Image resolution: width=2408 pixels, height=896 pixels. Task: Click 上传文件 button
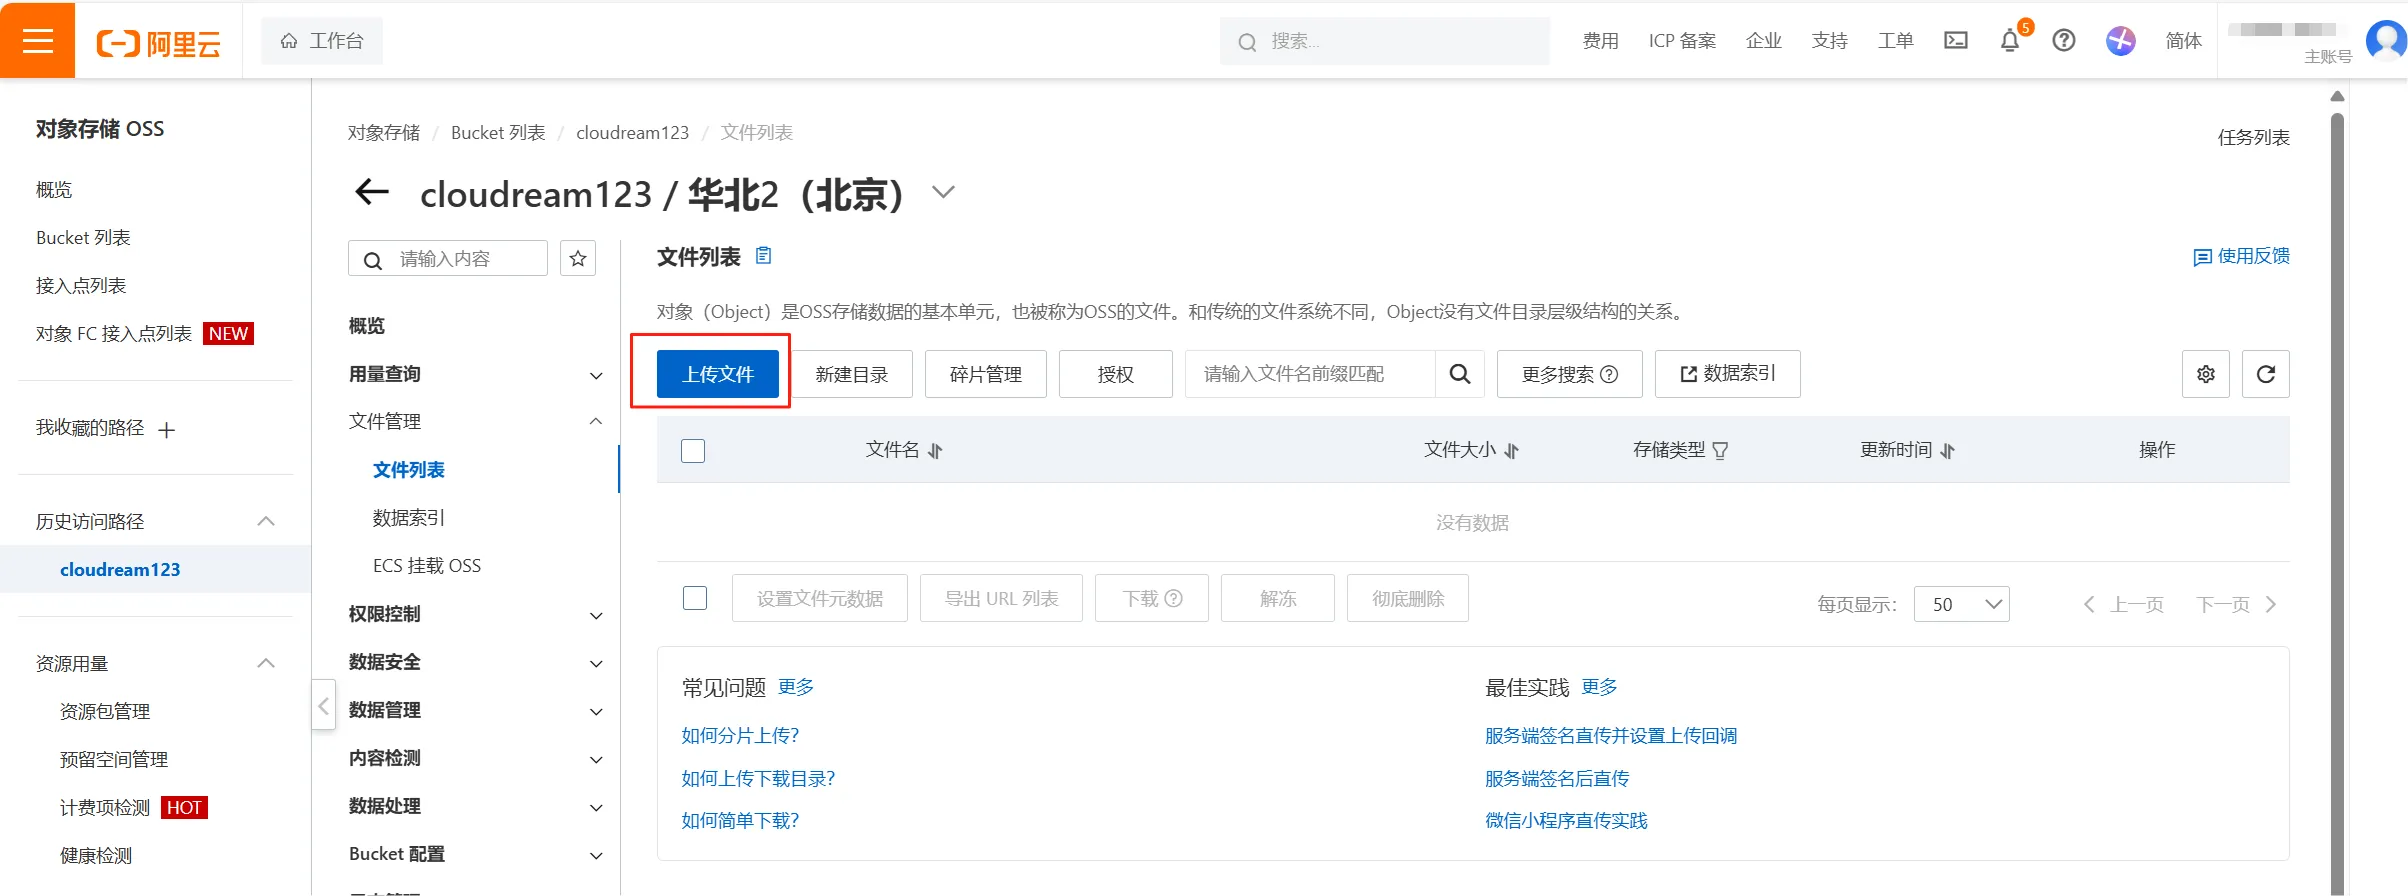tap(718, 374)
